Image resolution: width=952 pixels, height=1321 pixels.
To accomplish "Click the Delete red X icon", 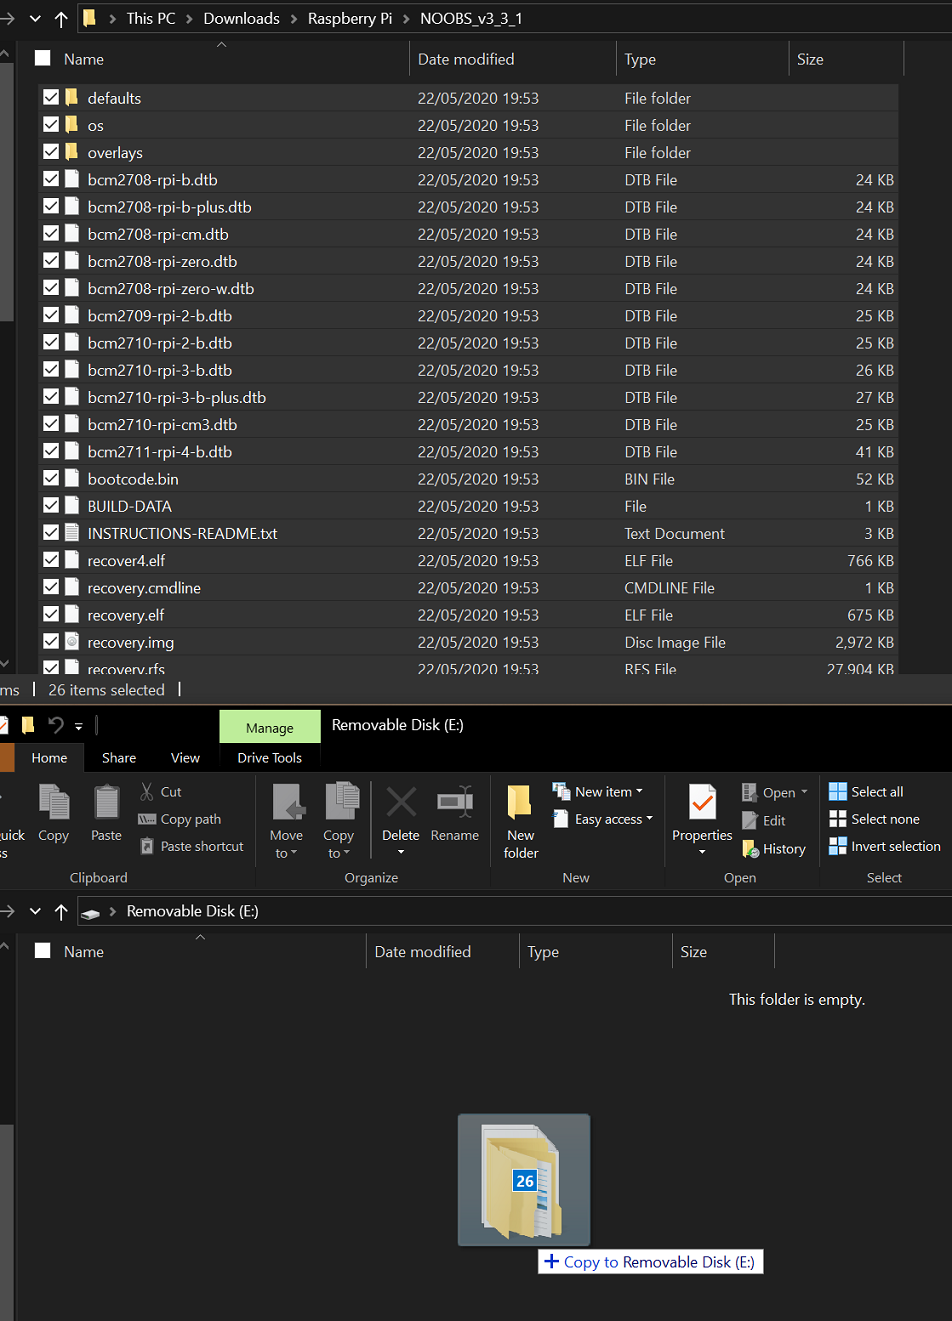I will (401, 803).
